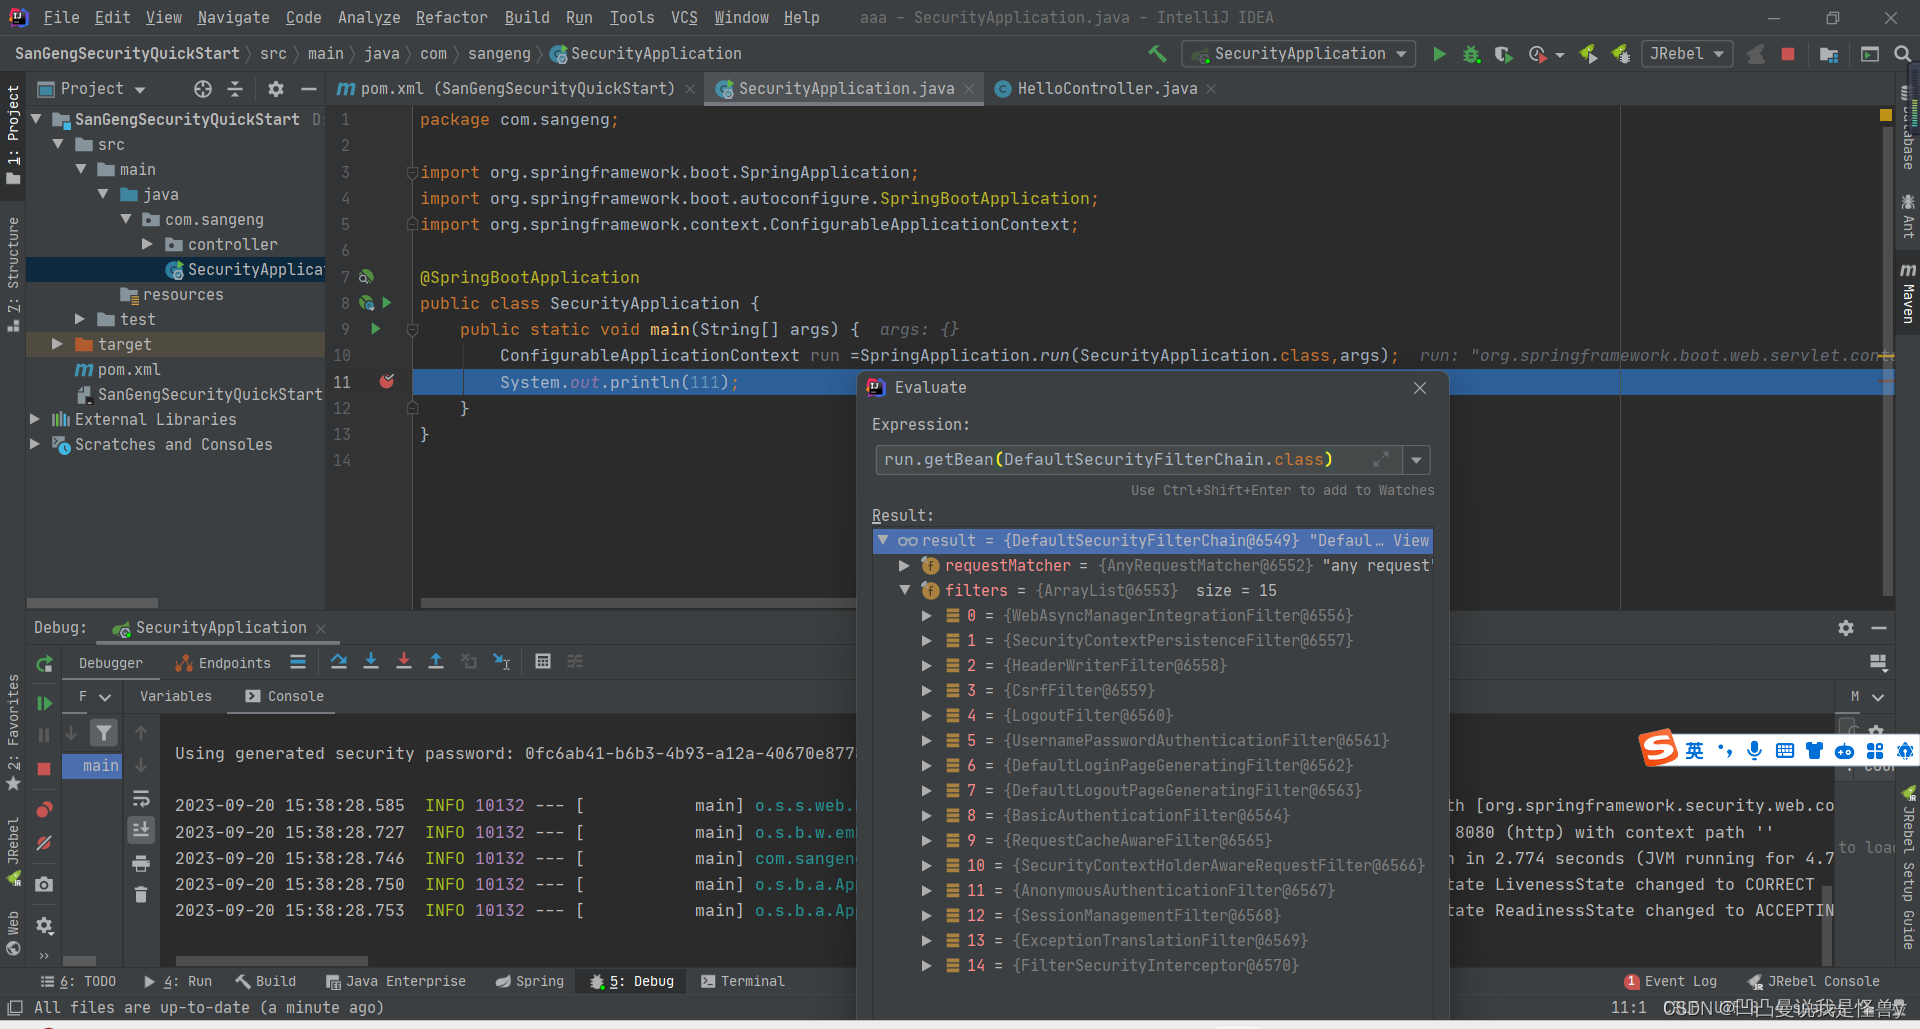Open the Maven side tool window
Screen dimensions: 1920x1029
click(x=1908, y=294)
